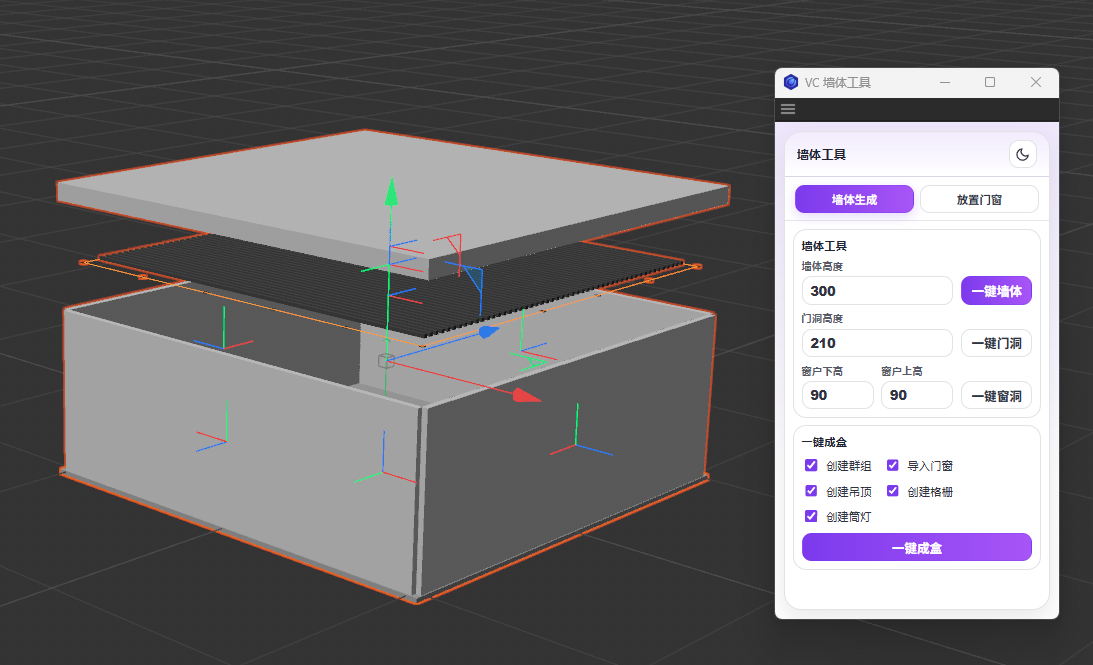Maximize the VC 墙体工具 window
1093x665 pixels.
click(989, 82)
